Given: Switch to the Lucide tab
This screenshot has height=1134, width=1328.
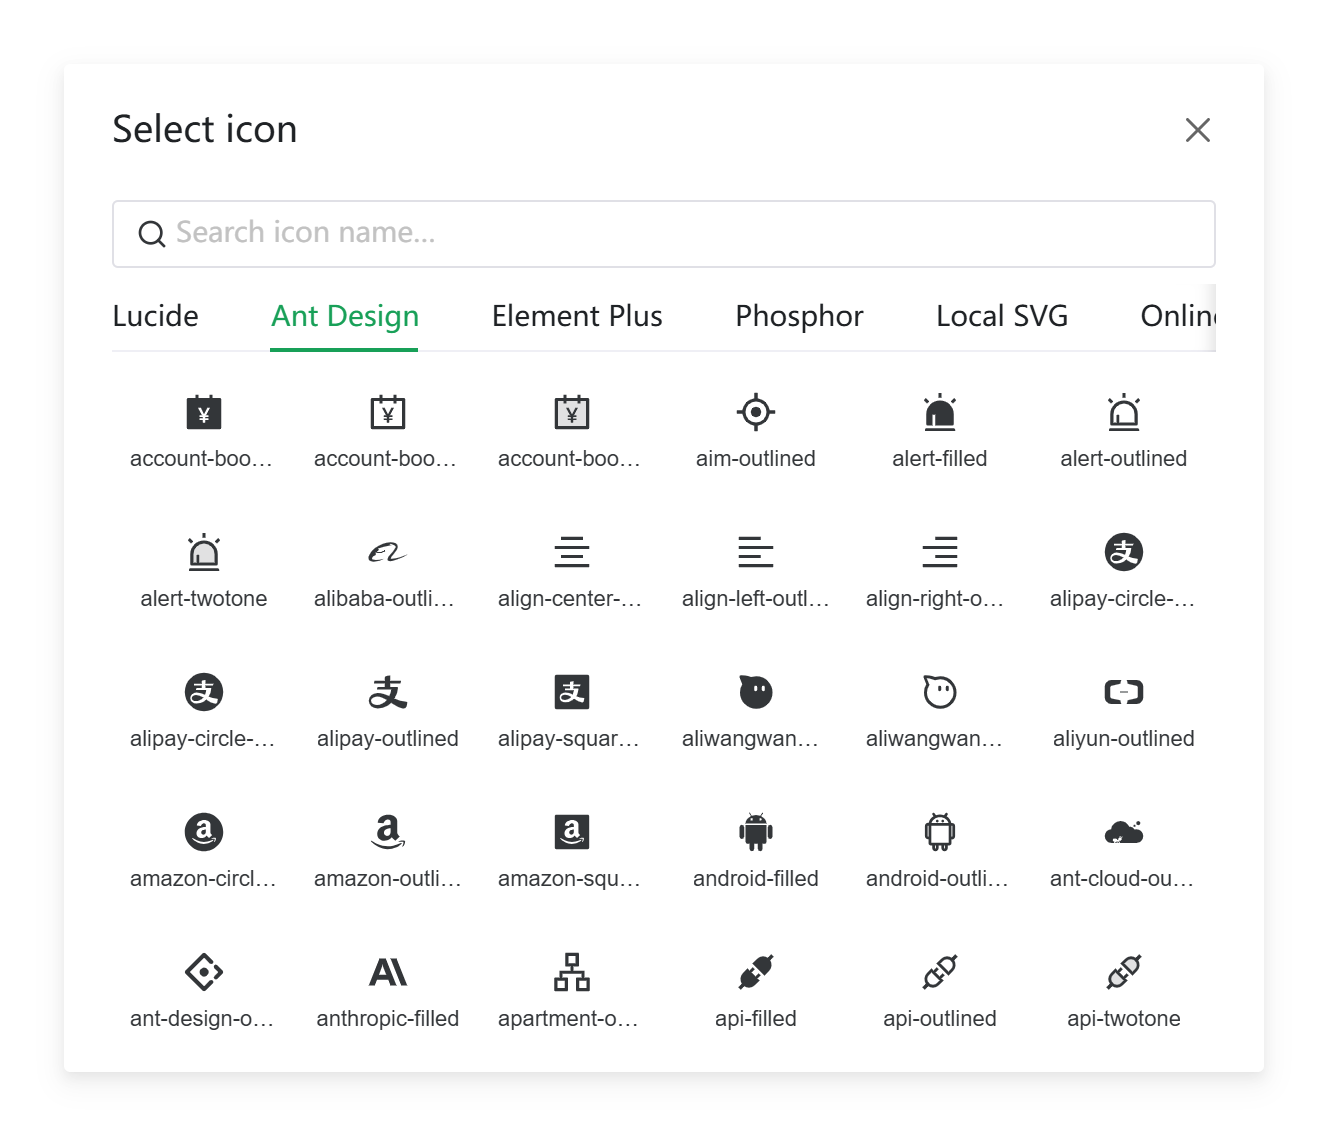Looking at the screenshot, I should [x=155, y=316].
